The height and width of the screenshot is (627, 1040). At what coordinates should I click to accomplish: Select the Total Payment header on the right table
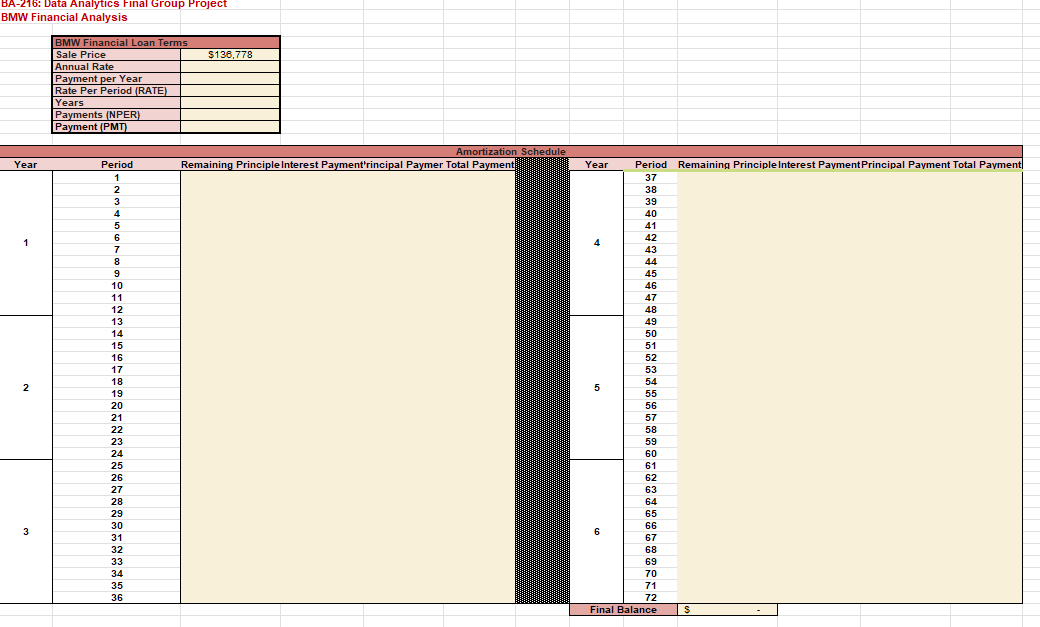click(980, 165)
